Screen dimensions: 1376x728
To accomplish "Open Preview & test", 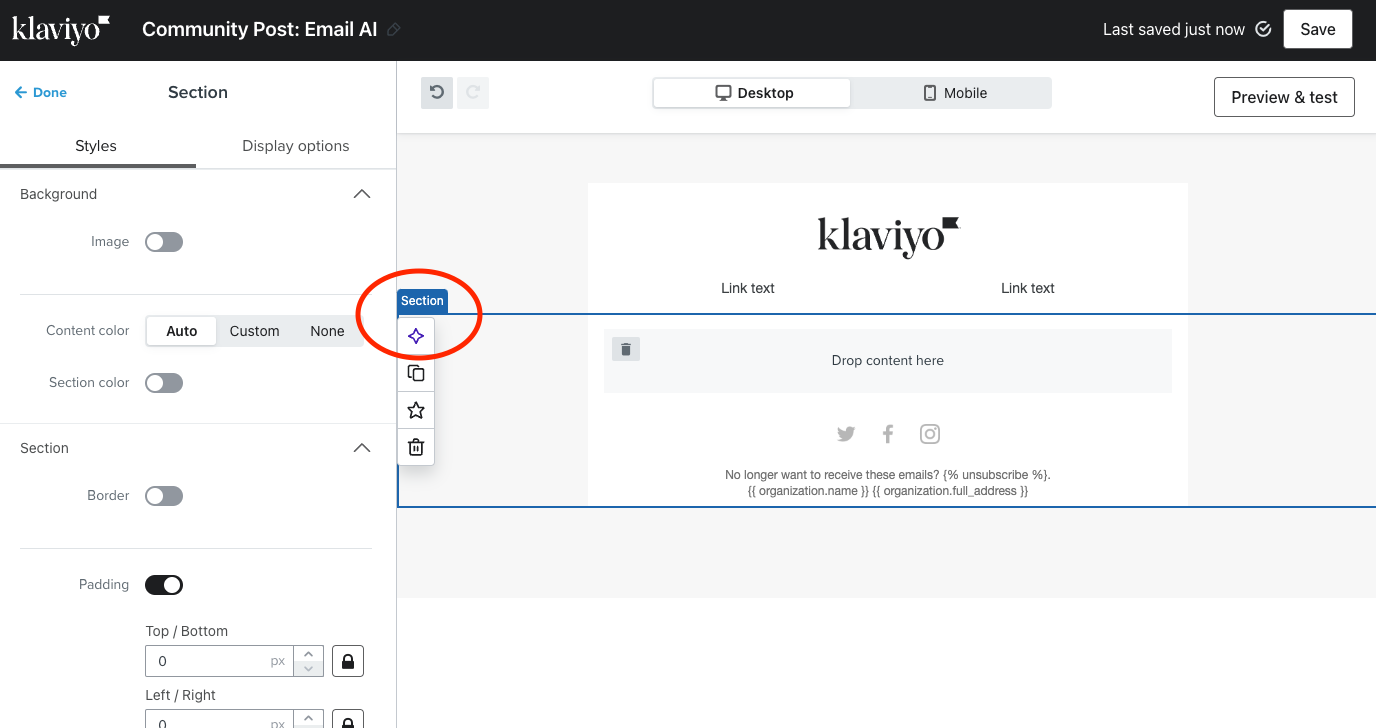I will pyautogui.click(x=1284, y=97).
